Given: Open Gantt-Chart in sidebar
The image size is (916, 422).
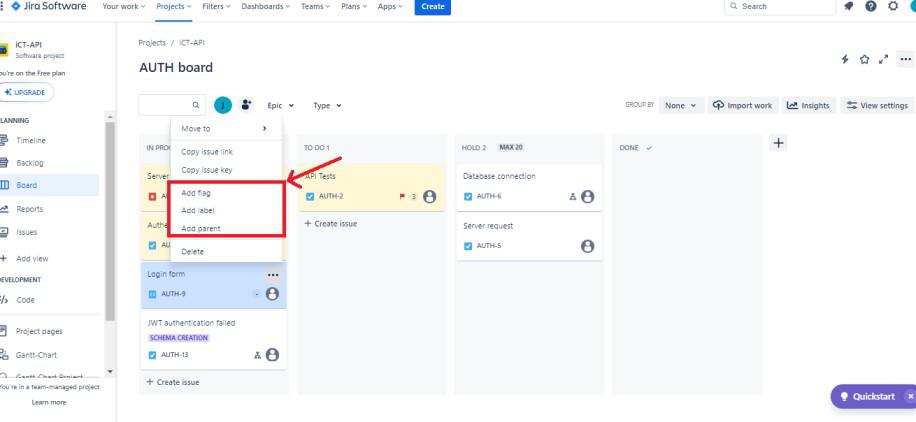Looking at the screenshot, I should click(36, 355).
